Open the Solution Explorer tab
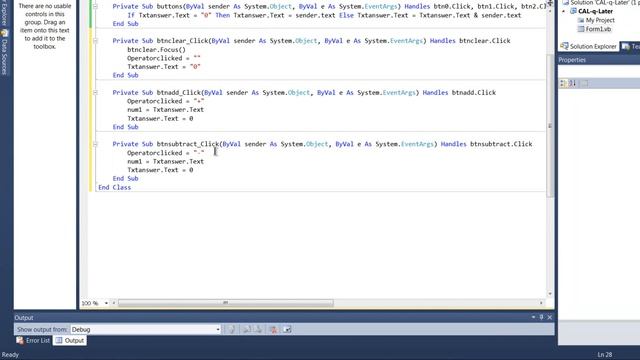 click(x=588, y=47)
